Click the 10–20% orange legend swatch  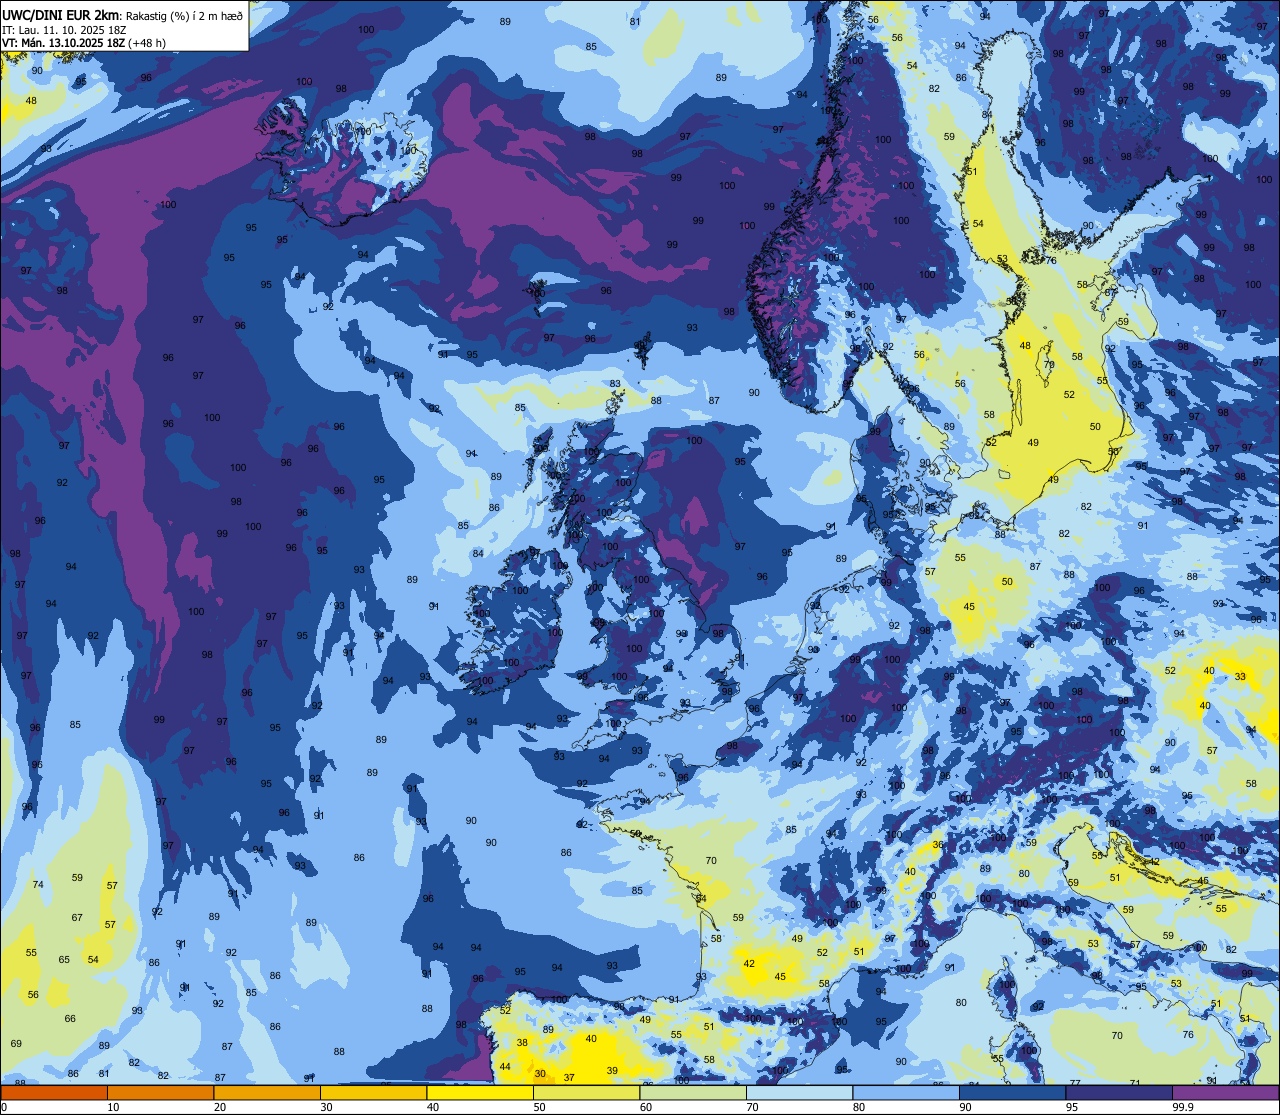coord(160,1092)
